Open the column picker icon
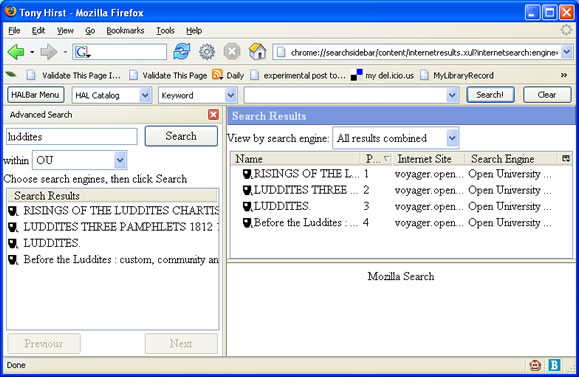 coord(565,159)
